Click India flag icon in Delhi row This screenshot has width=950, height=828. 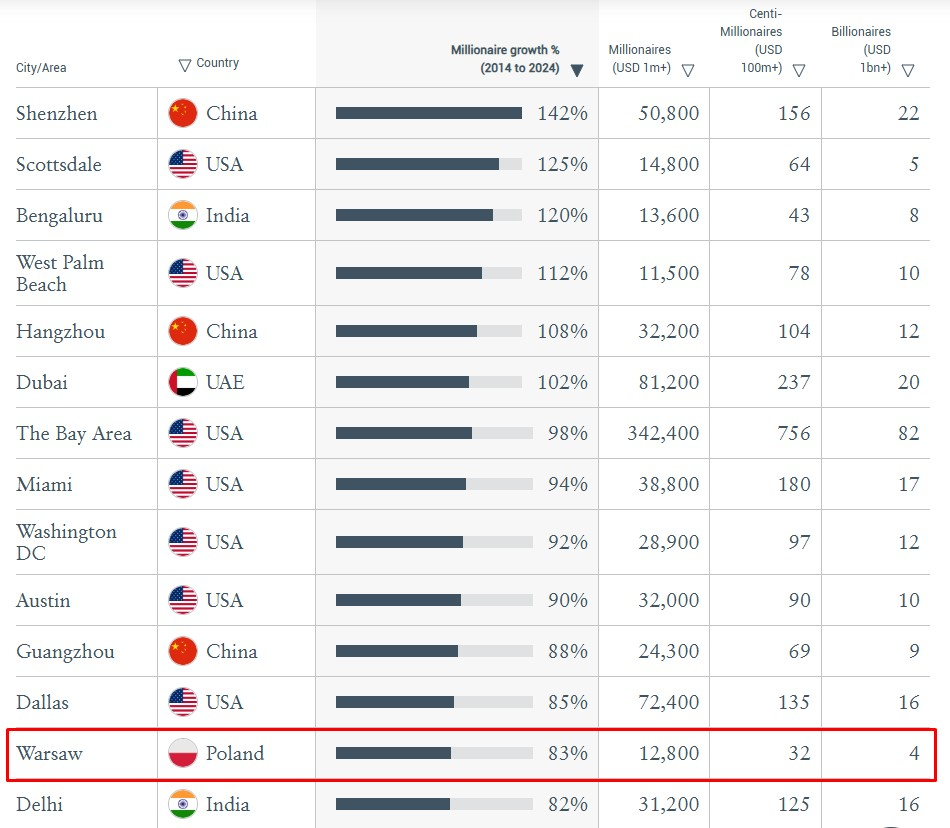pyautogui.click(x=182, y=804)
